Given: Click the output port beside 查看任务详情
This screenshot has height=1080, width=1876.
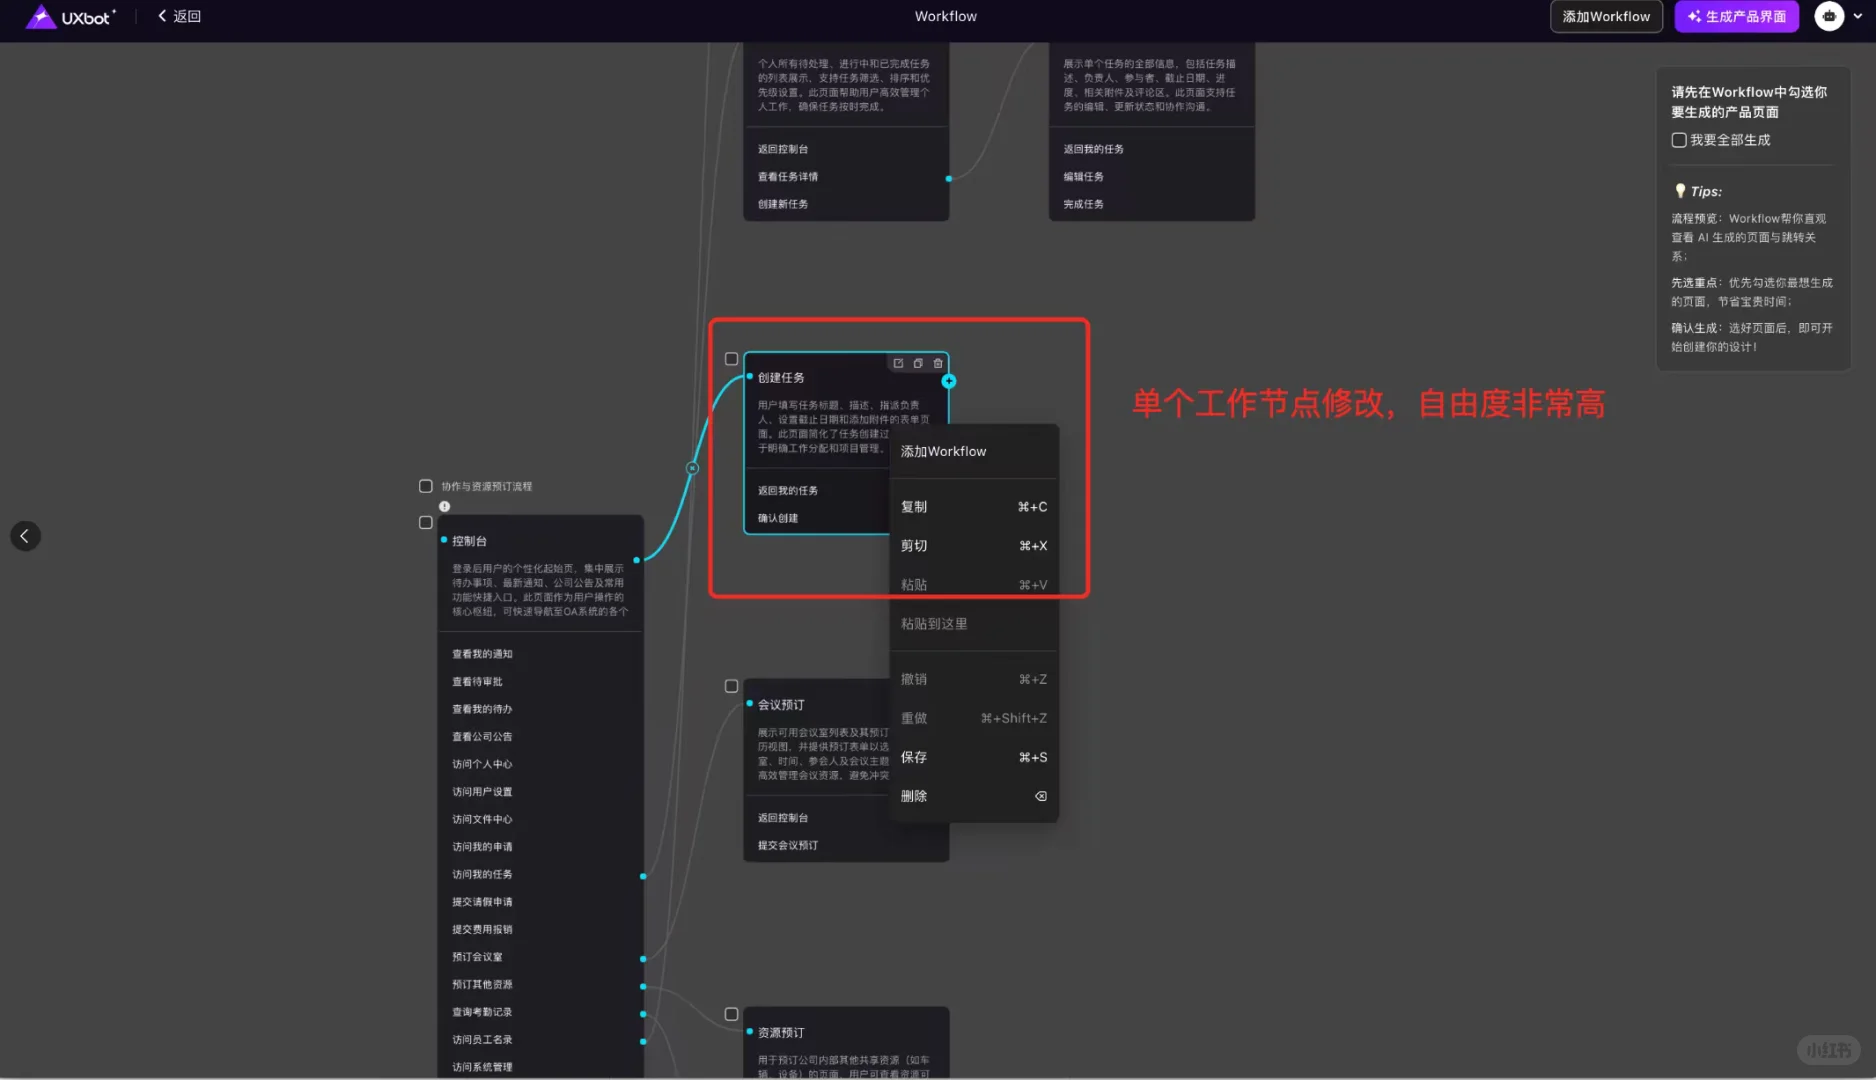Looking at the screenshot, I should click(949, 179).
